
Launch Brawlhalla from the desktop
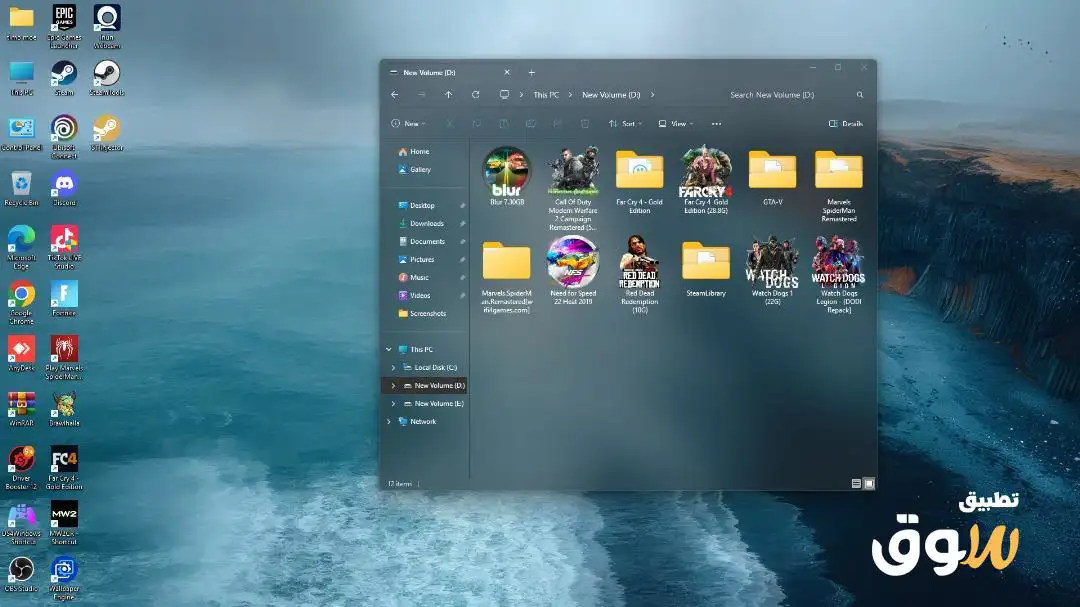pos(64,408)
